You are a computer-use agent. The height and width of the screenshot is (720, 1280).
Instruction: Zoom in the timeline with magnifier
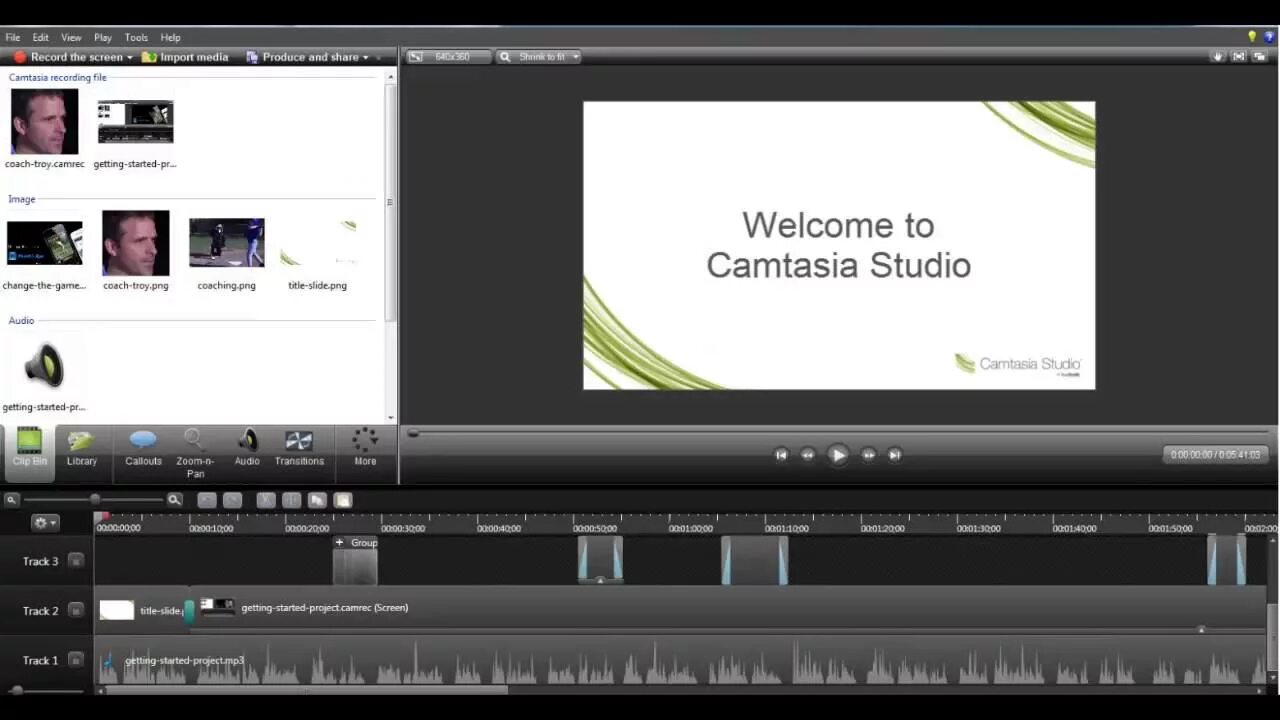pyautogui.click(x=174, y=500)
